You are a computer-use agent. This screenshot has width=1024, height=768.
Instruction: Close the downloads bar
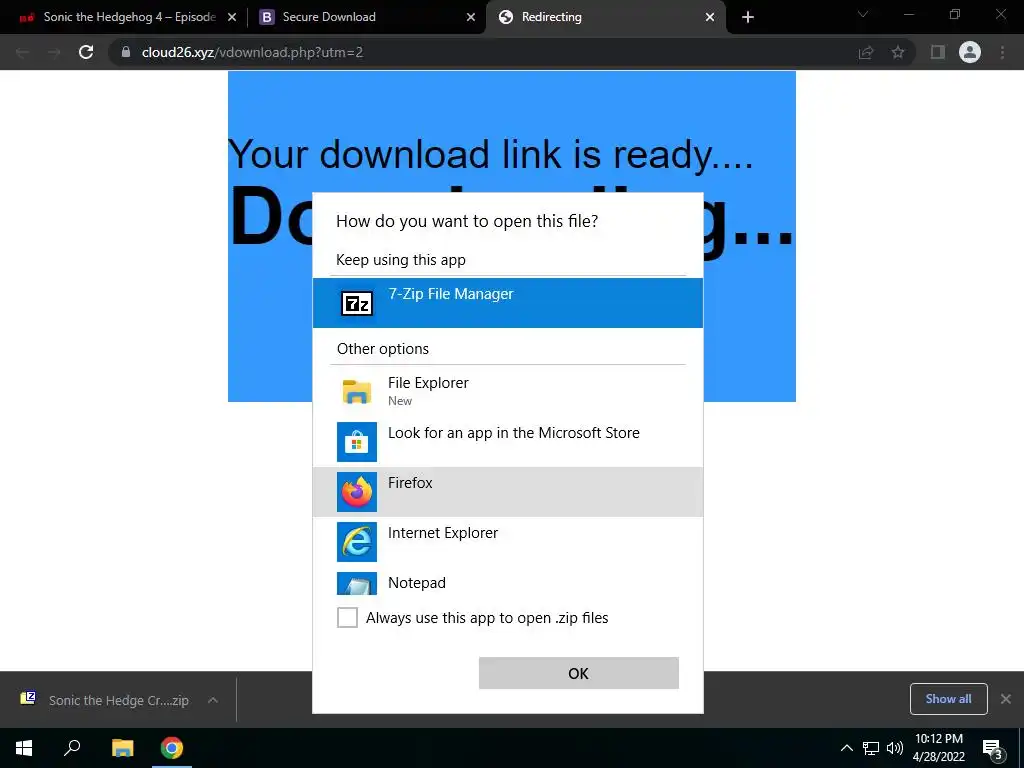[1006, 699]
